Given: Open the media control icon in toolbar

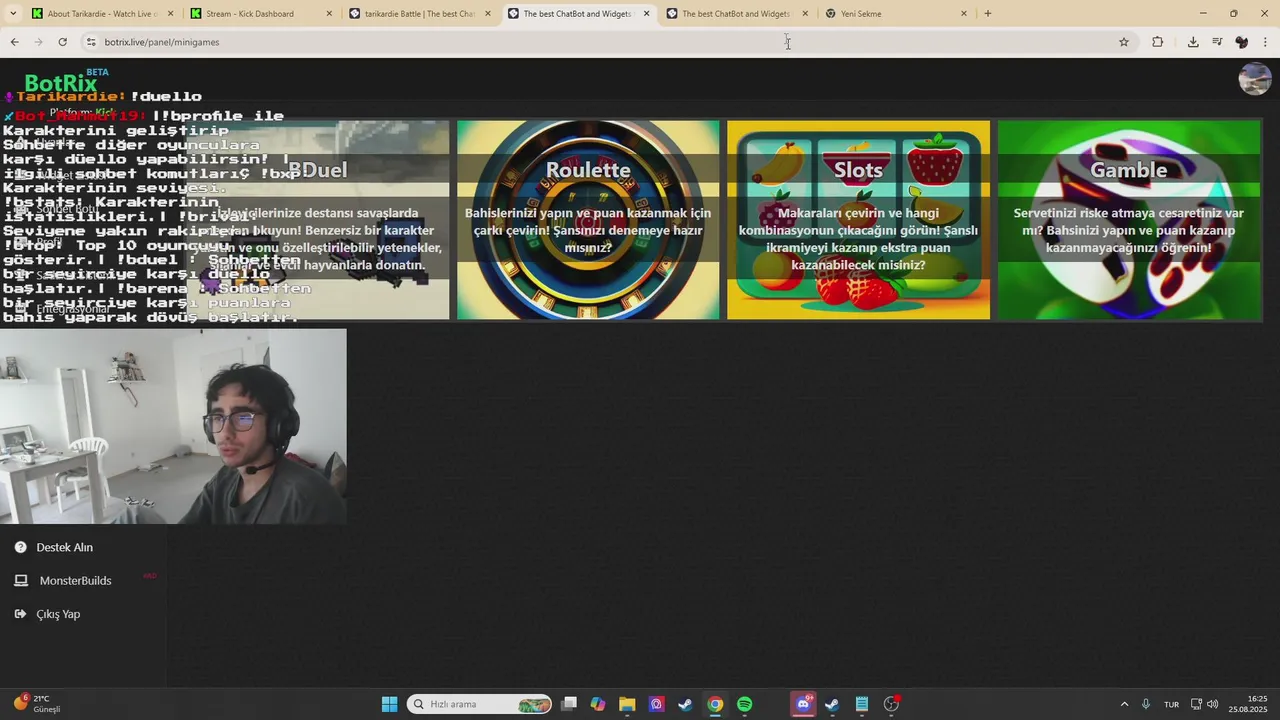Looking at the screenshot, I should click(x=1217, y=42).
